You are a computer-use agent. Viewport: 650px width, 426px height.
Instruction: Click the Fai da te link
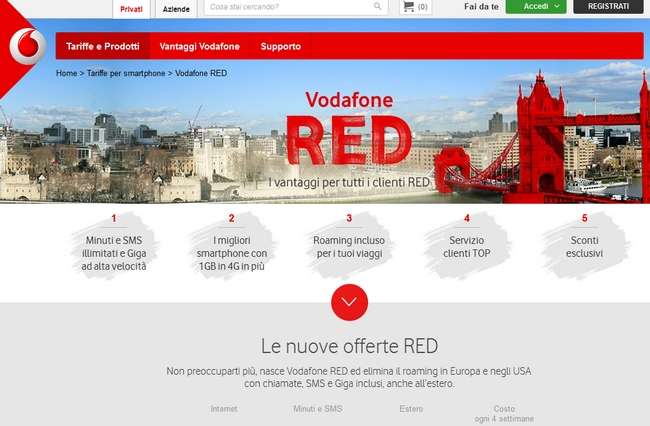[481, 7]
